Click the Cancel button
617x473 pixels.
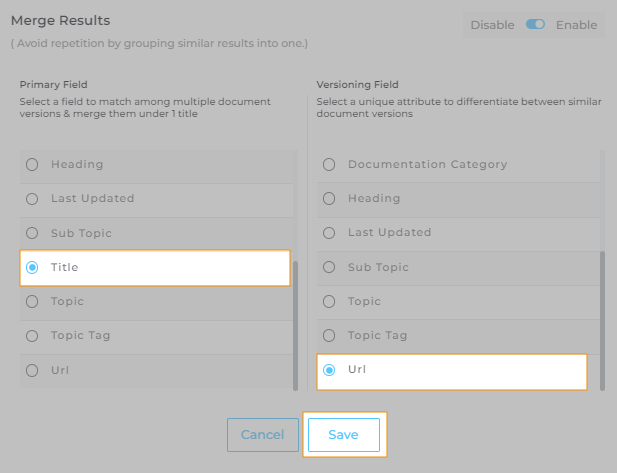click(x=263, y=435)
